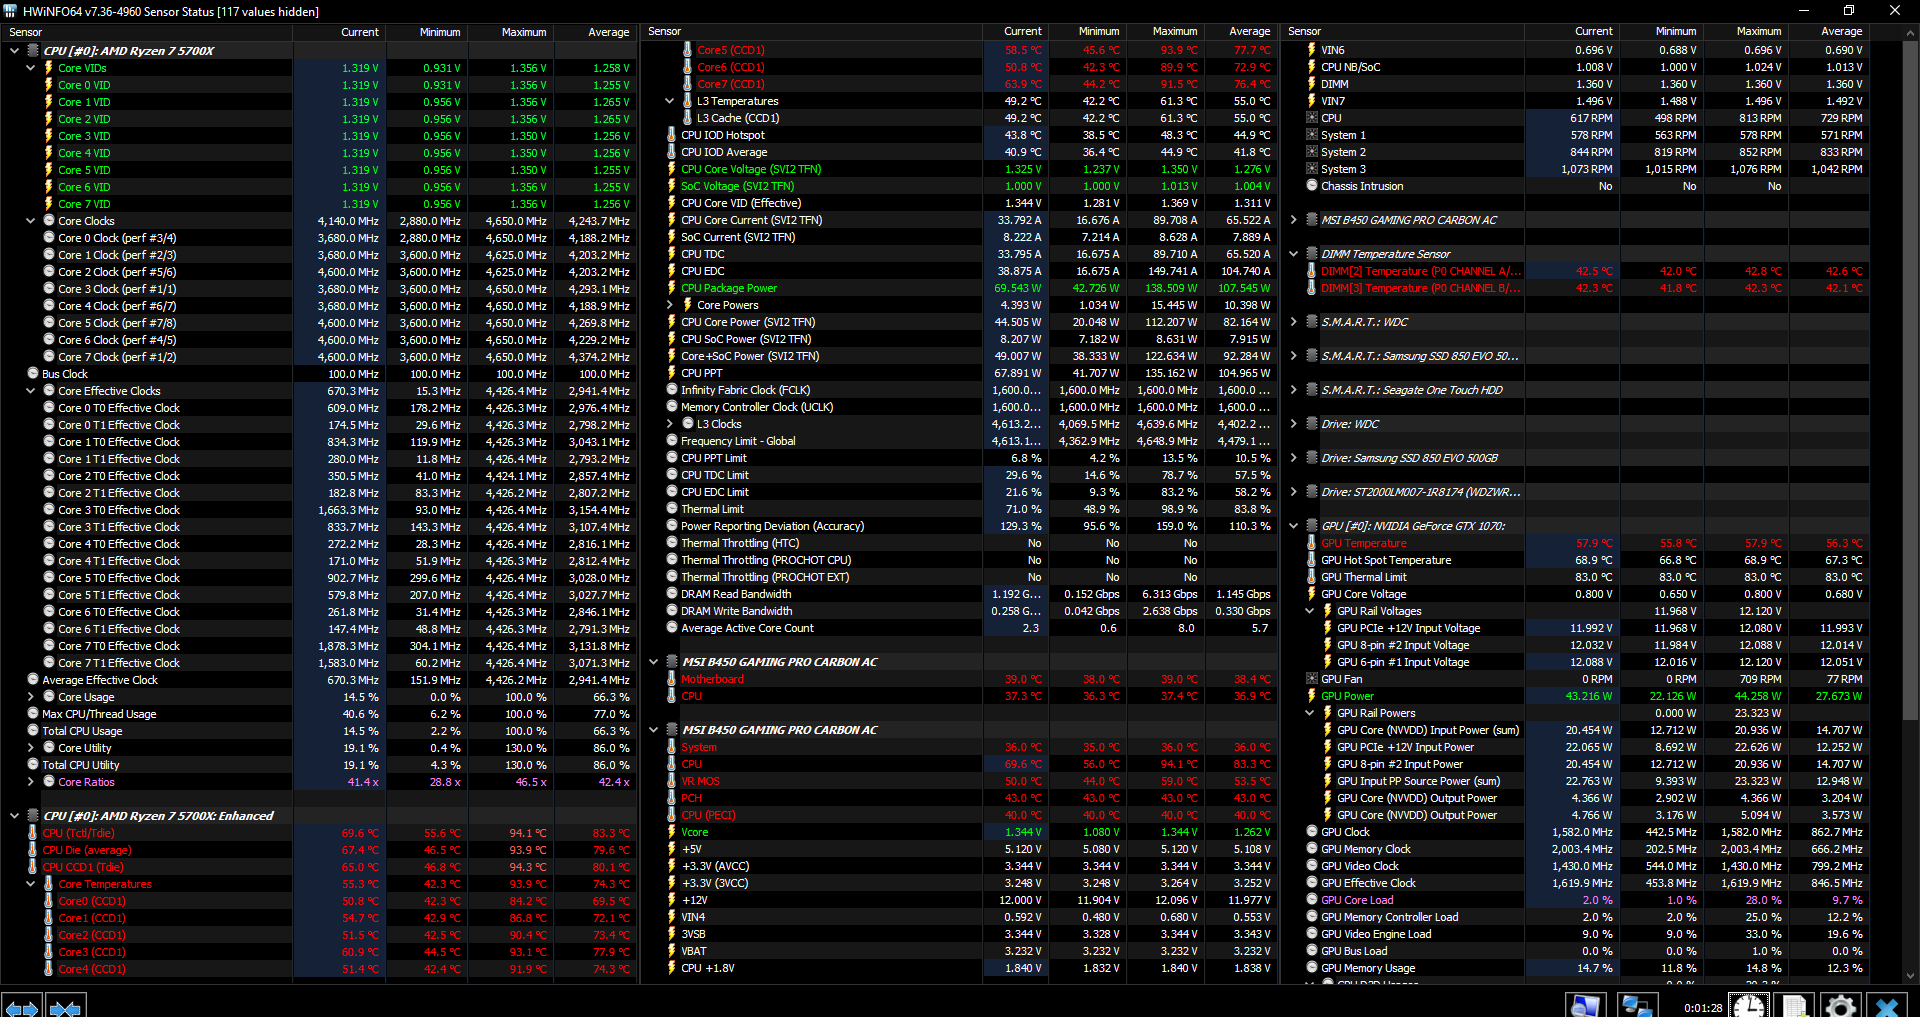Click the circle icon beside Bus Clock
The width and height of the screenshot is (1920, 1017).
(x=32, y=374)
